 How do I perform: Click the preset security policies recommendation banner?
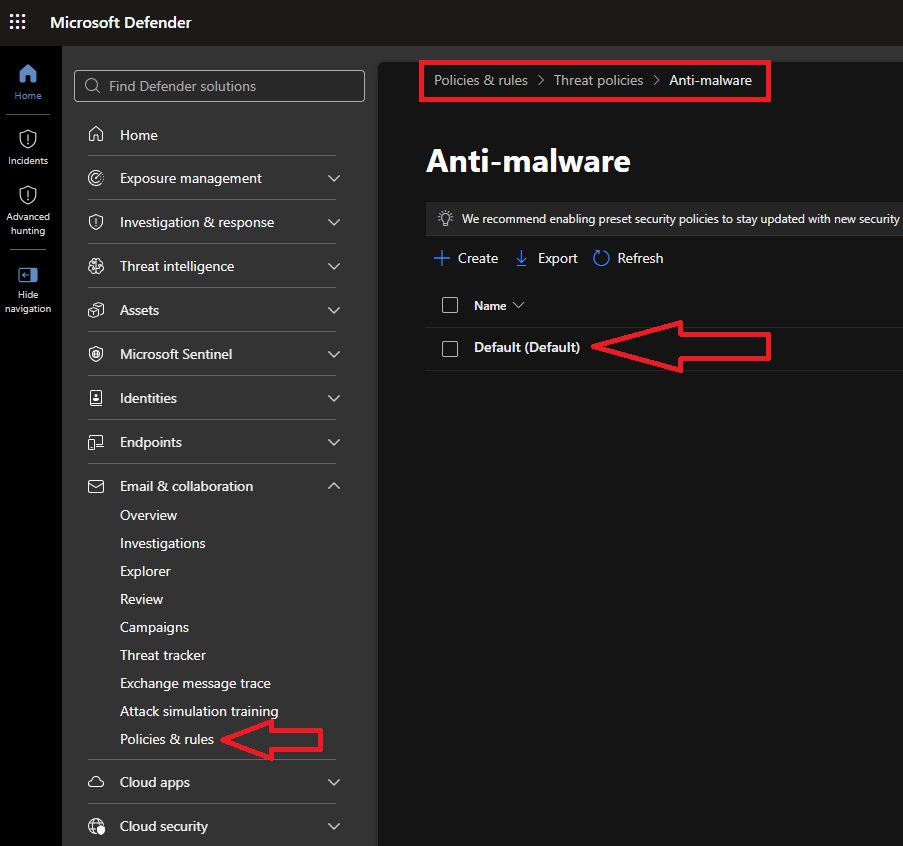tap(664, 219)
